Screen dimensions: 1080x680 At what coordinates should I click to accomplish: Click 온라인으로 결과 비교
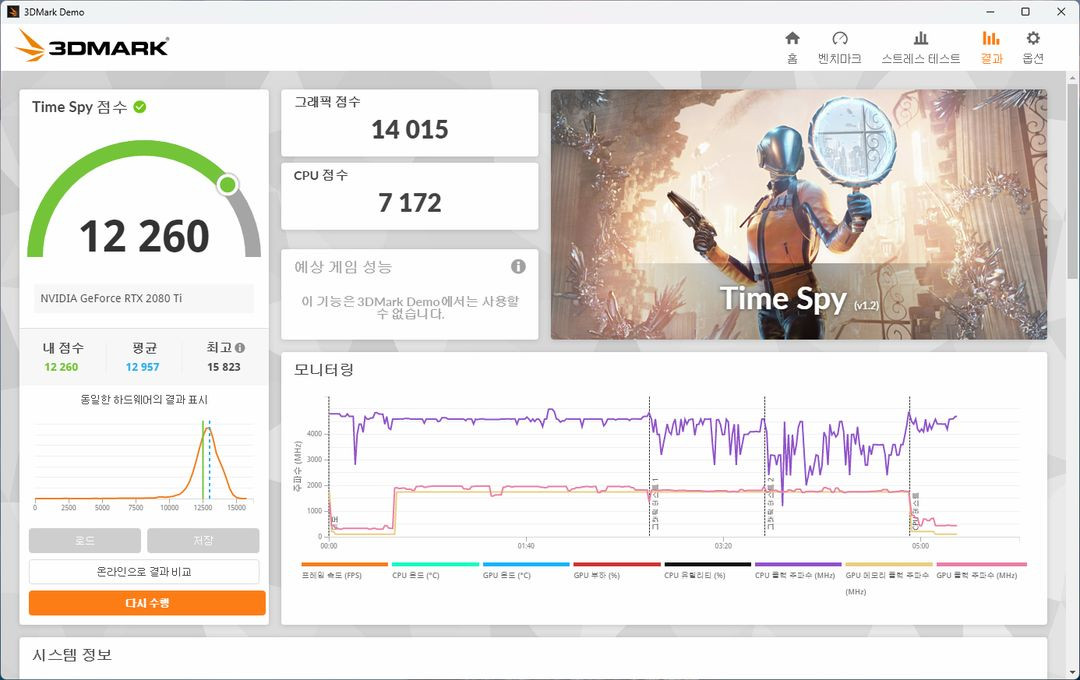click(146, 571)
